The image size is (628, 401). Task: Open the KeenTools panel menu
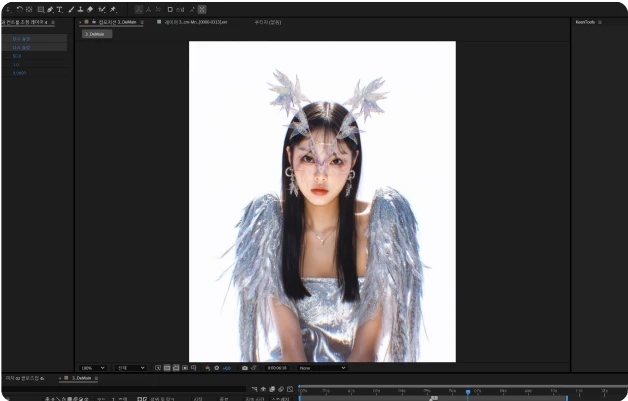[600, 22]
